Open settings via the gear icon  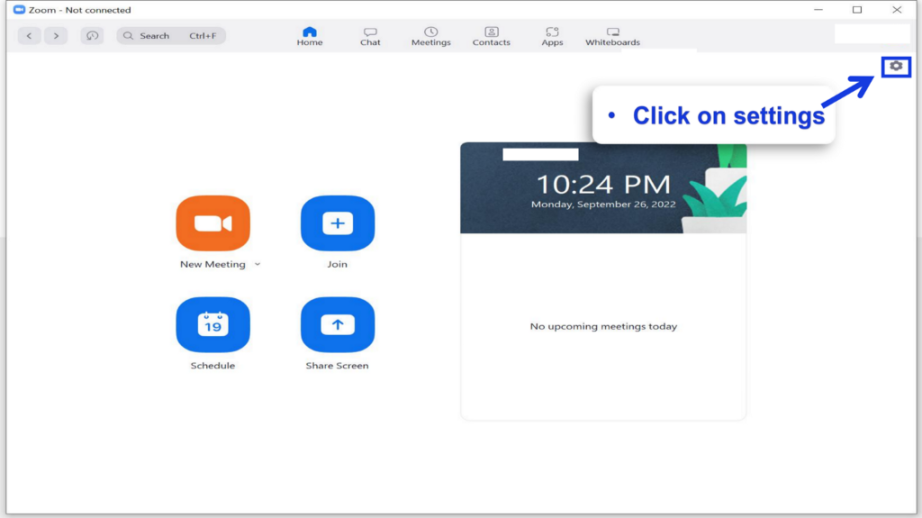coord(896,67)
